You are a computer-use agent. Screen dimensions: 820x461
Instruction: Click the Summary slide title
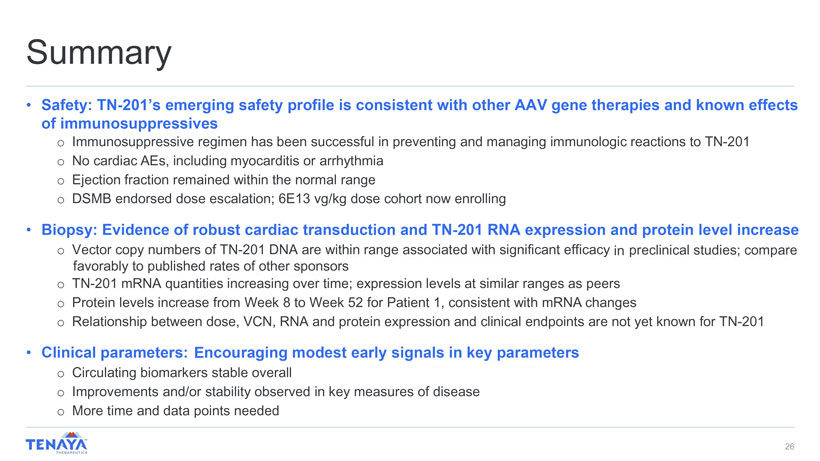pos(99,52)
